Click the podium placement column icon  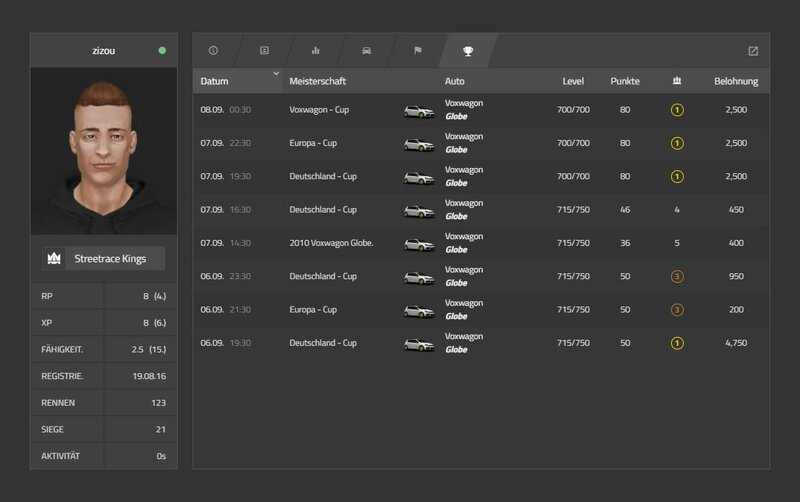(677, 81)
